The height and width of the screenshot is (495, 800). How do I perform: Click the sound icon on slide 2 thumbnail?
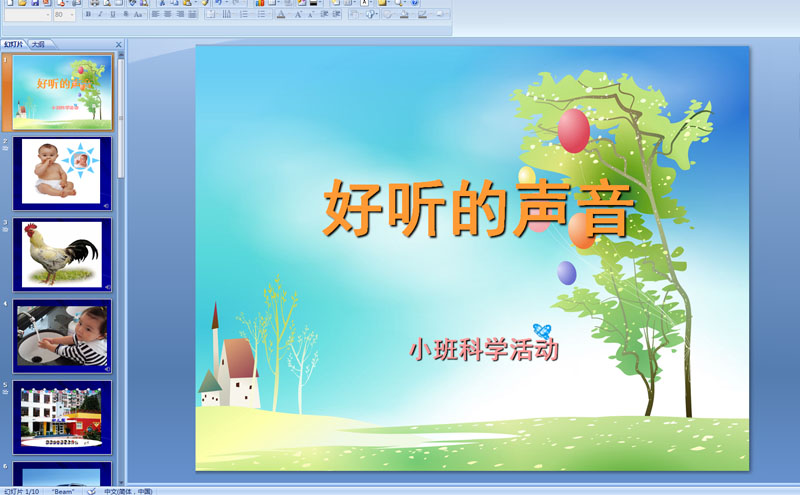click(107, 206)
